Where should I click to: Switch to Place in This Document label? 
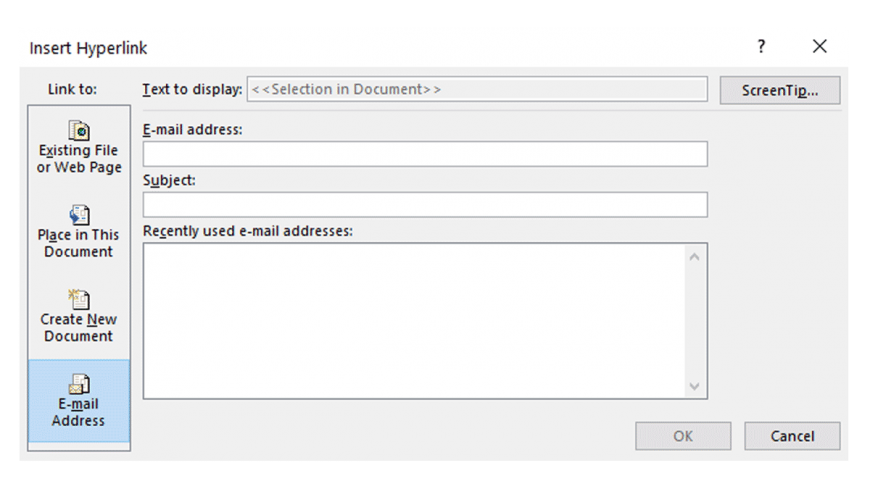coord(78,243)
